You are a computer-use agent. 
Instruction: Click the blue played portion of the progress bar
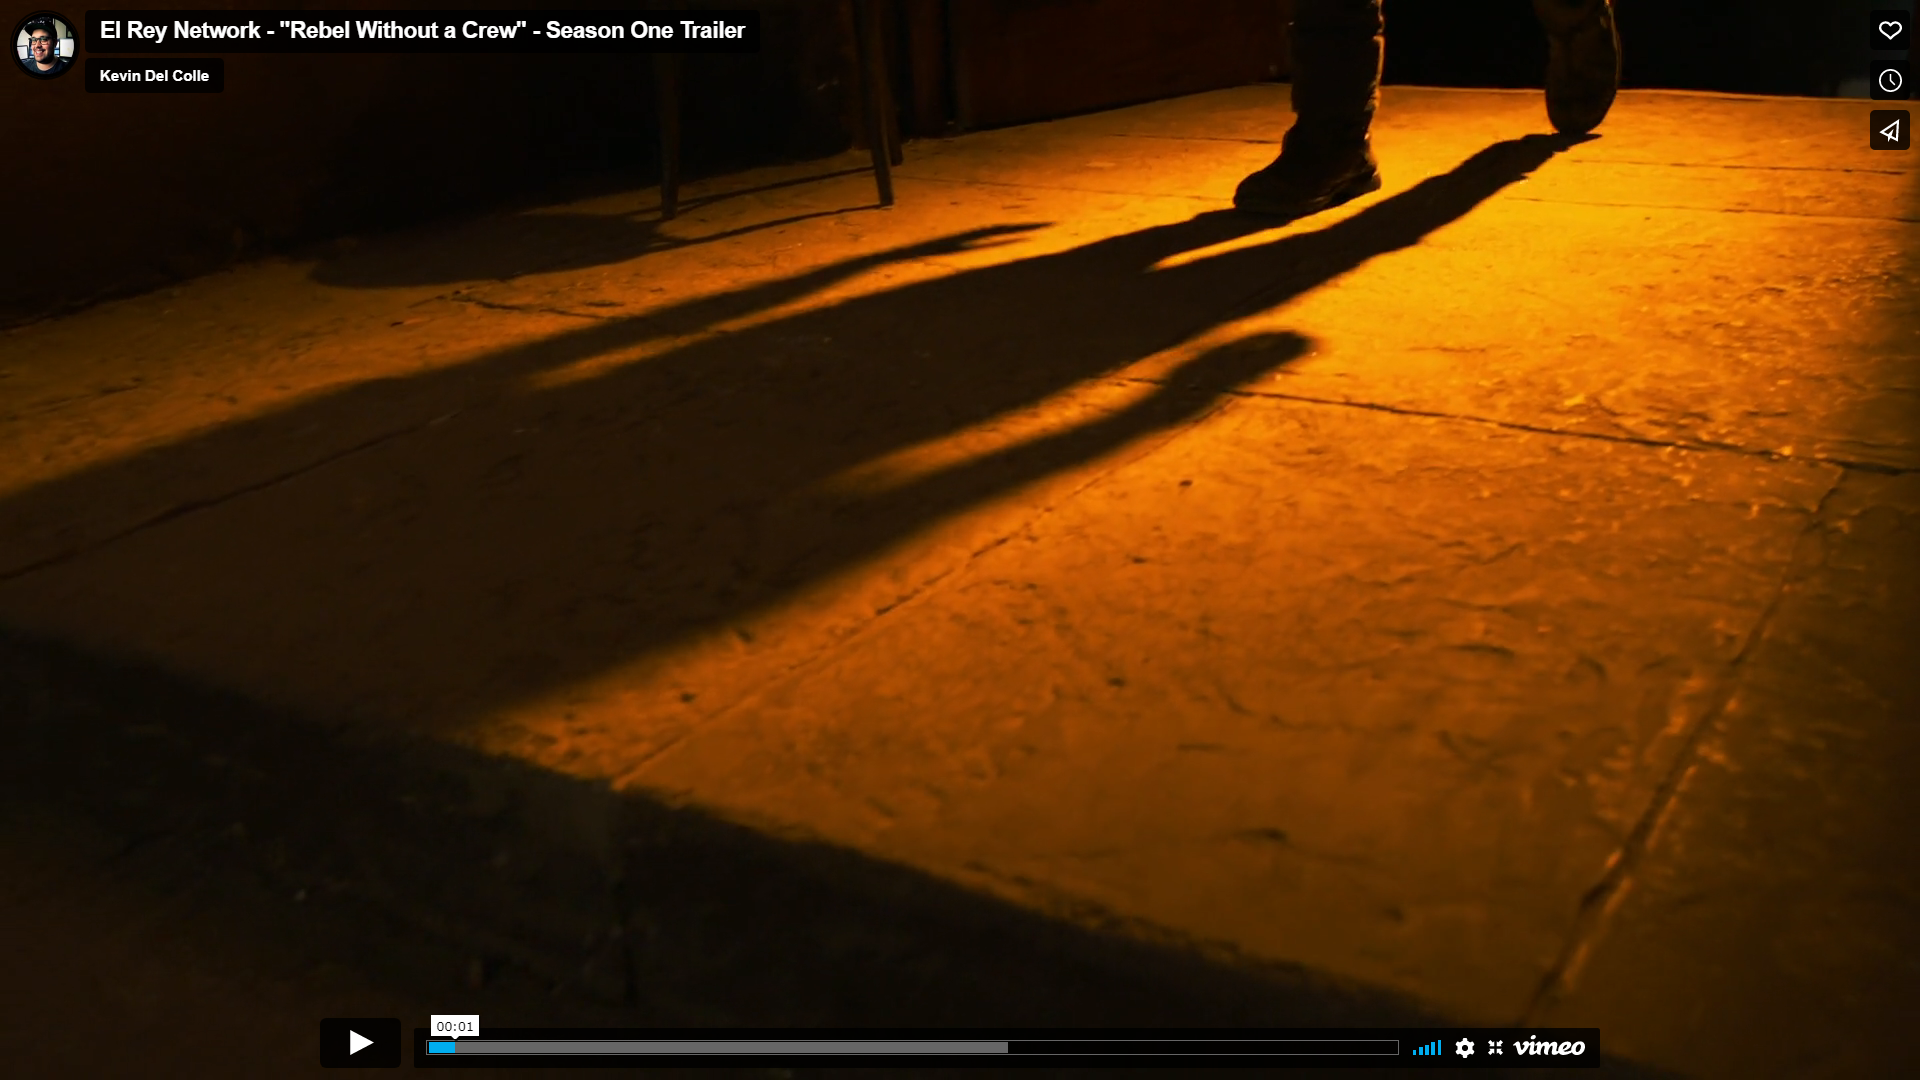click(x=441, y=1047)
